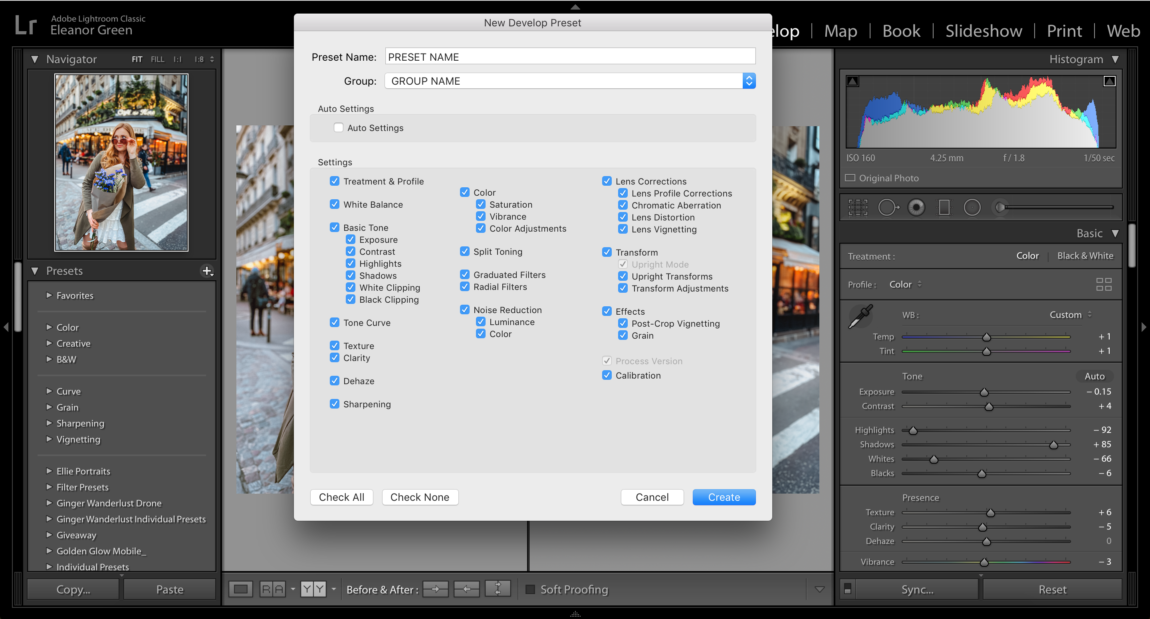Toggle the Soft Proofing checkbox
Screen dimensions: 1150x619
click(x=530, y=589)
